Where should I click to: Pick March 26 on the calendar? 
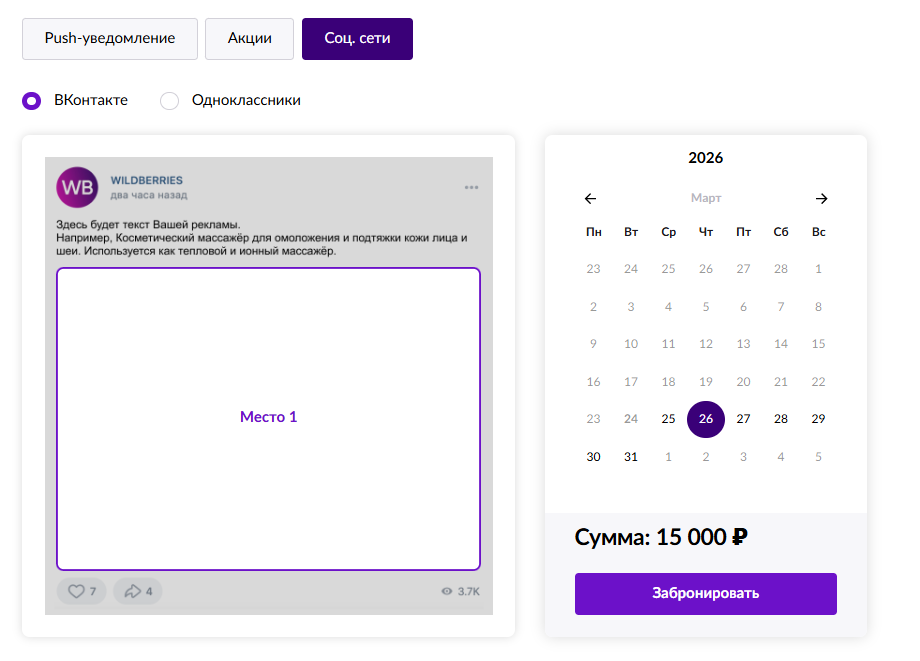[x=706, y=419]
